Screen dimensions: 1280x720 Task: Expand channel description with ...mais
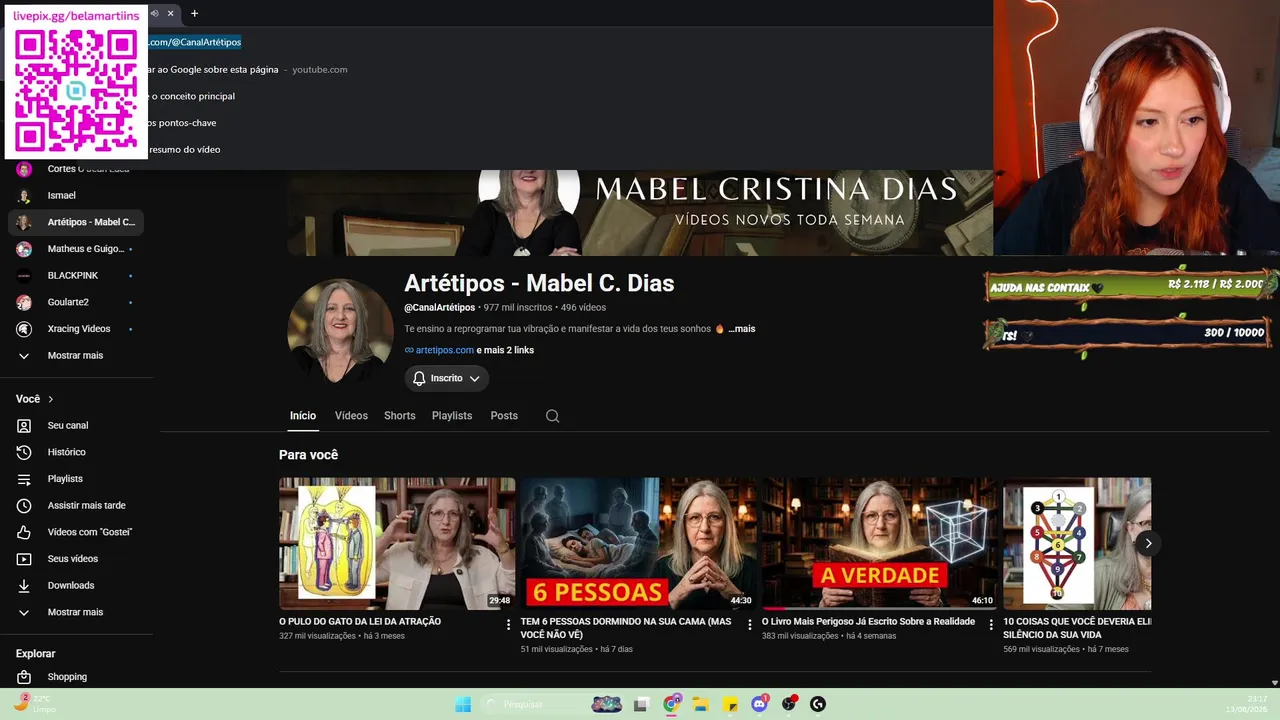pyautogui.click(x=741, y=329)
